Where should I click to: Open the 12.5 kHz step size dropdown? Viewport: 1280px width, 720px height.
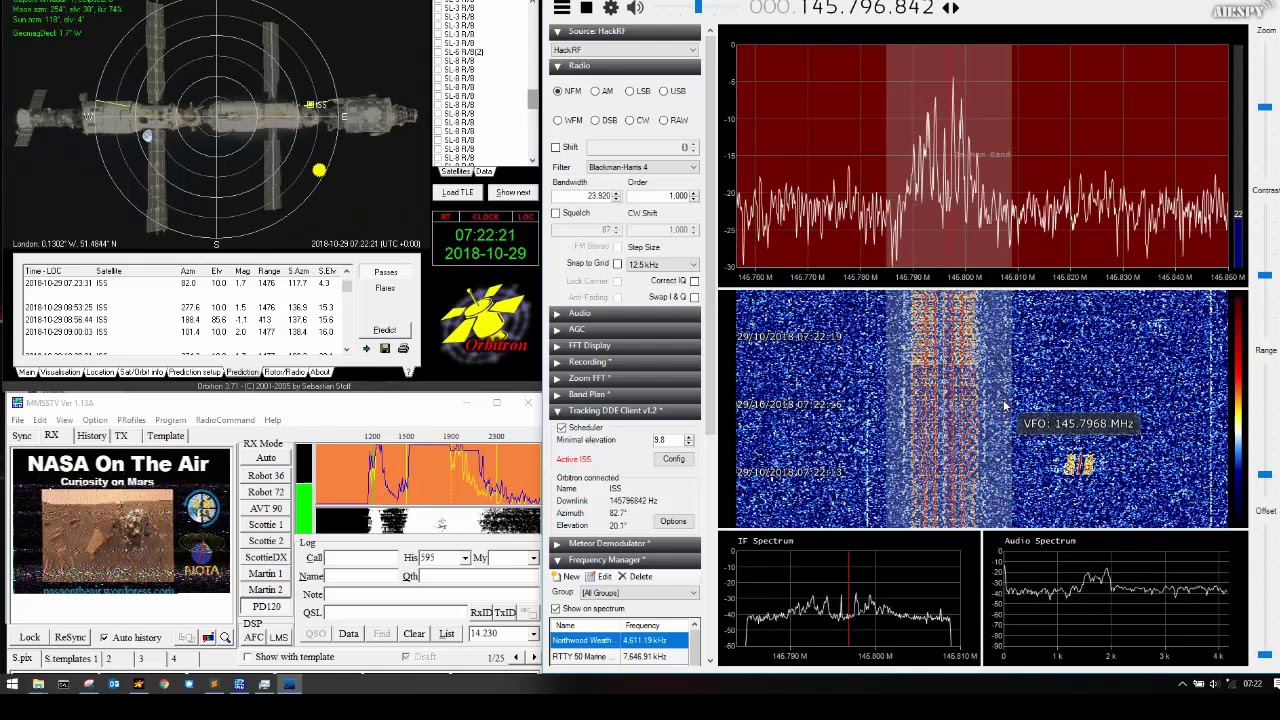point(662,264)
